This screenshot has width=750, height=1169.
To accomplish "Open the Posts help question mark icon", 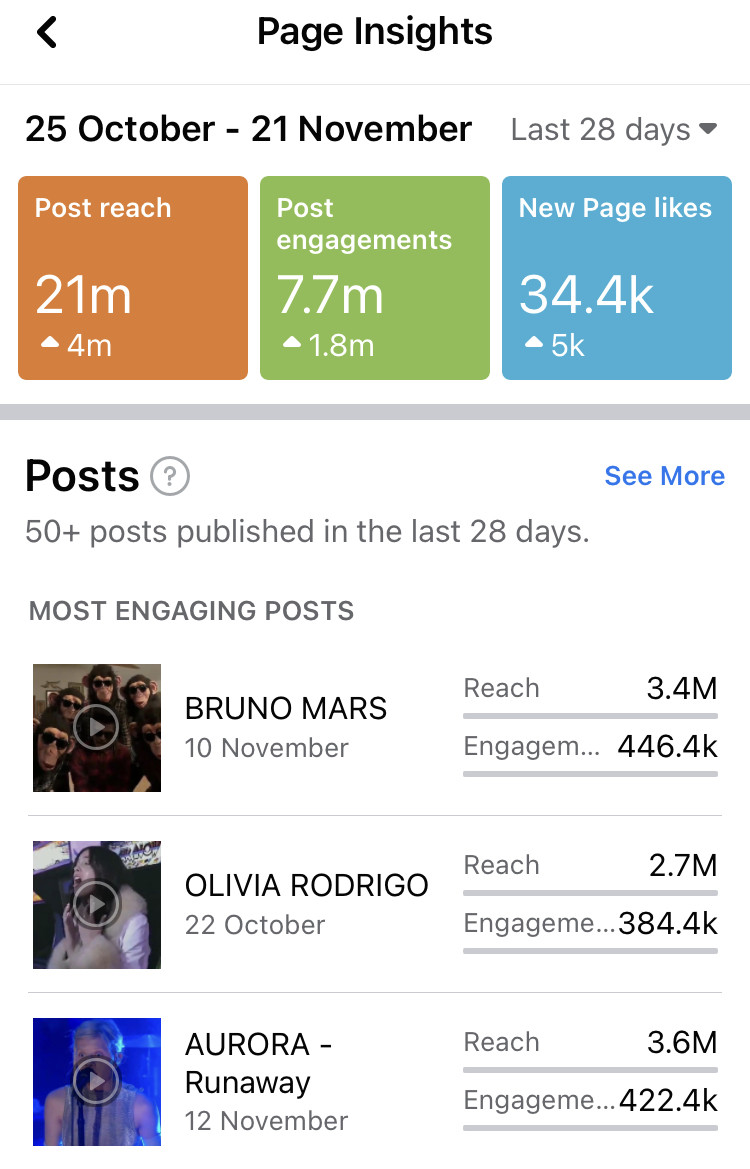I will click(170, 476).
